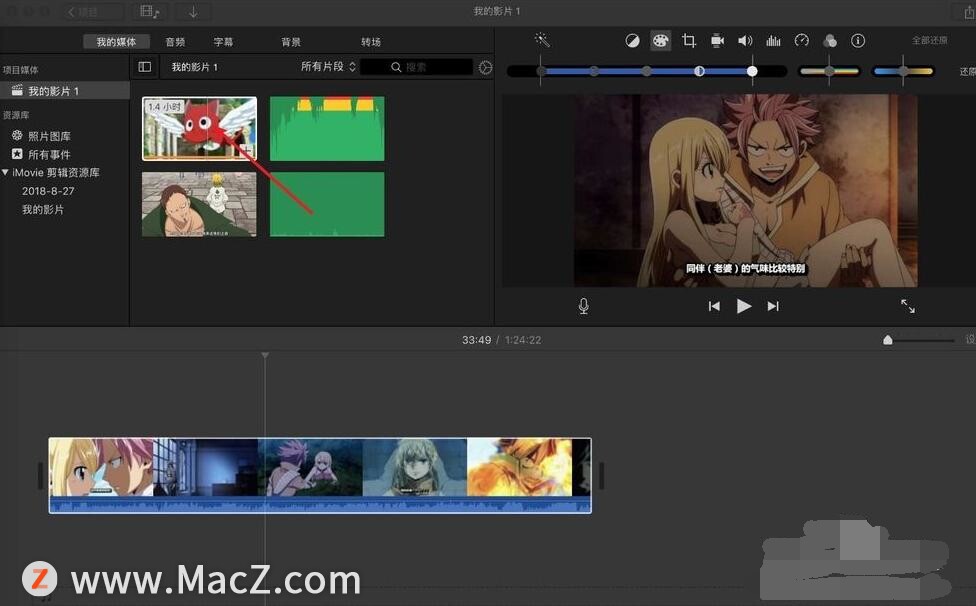Switch to 我的媒体 tab
Screen dimensions: 976x606
point(116,42)
